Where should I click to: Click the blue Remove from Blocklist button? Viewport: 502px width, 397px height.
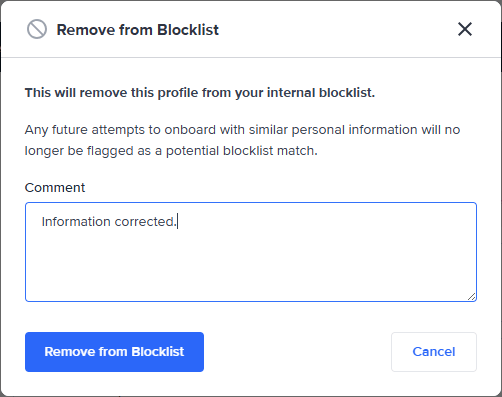[114, 352]
